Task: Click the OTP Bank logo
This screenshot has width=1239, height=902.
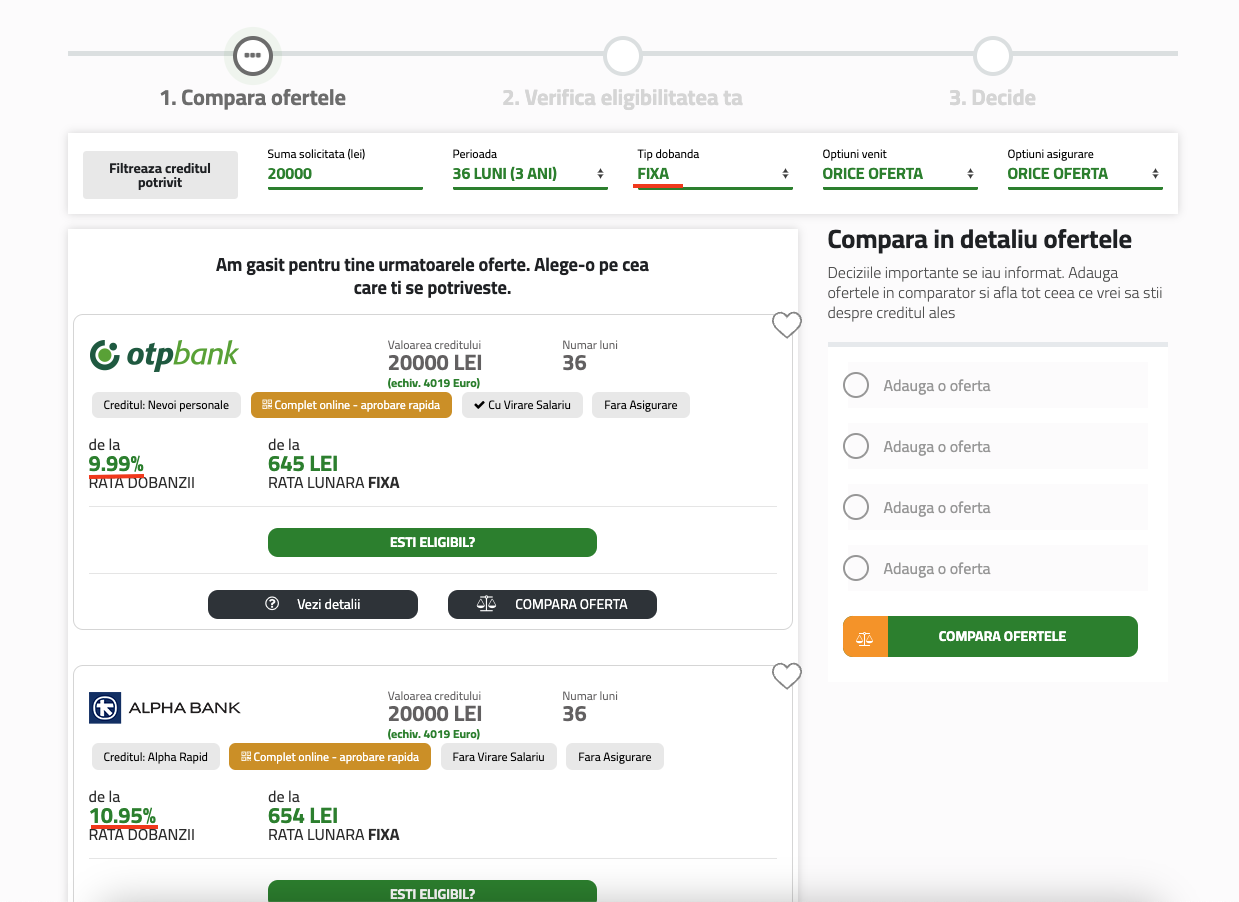Action: (x=164, y=354)
